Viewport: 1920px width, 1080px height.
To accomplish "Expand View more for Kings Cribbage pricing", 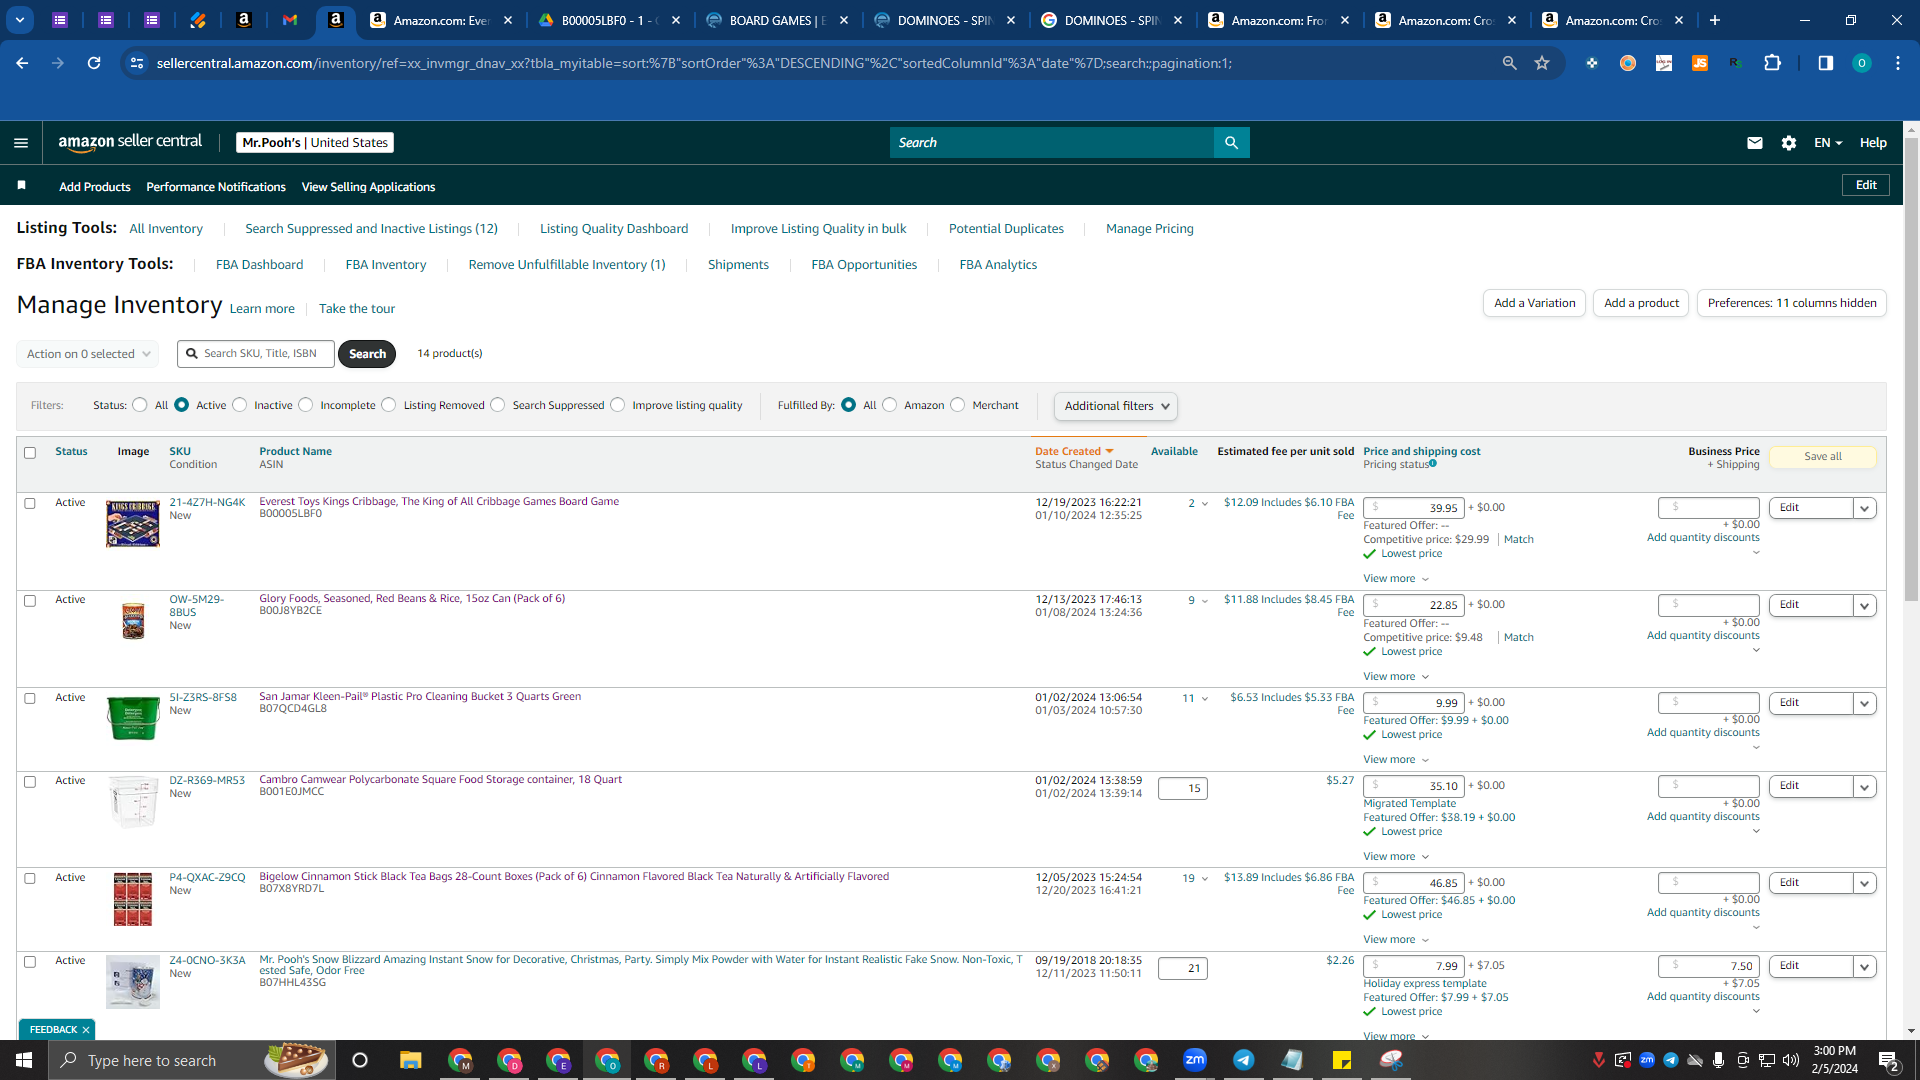I will coord(1396,579).
